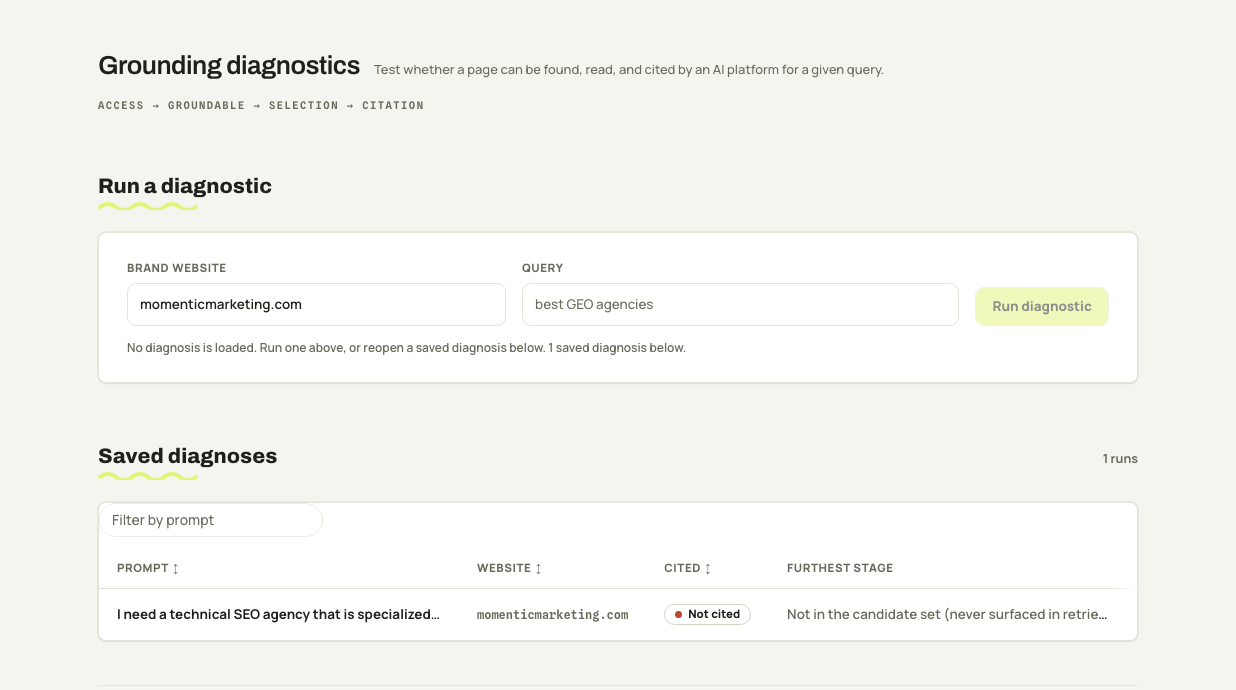The height and width of the screenshot is (690, 1236).
Task: Click the 'Not in the candidate set' stage text
Action: (947, 614)
